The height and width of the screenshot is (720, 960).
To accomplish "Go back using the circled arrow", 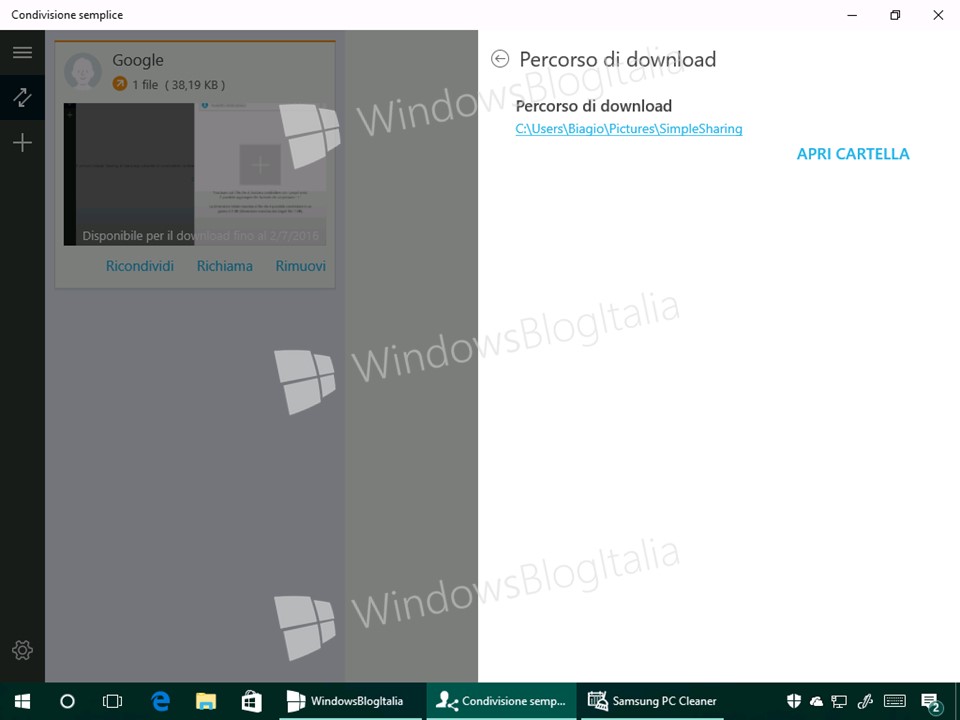I will click(500, 59).
